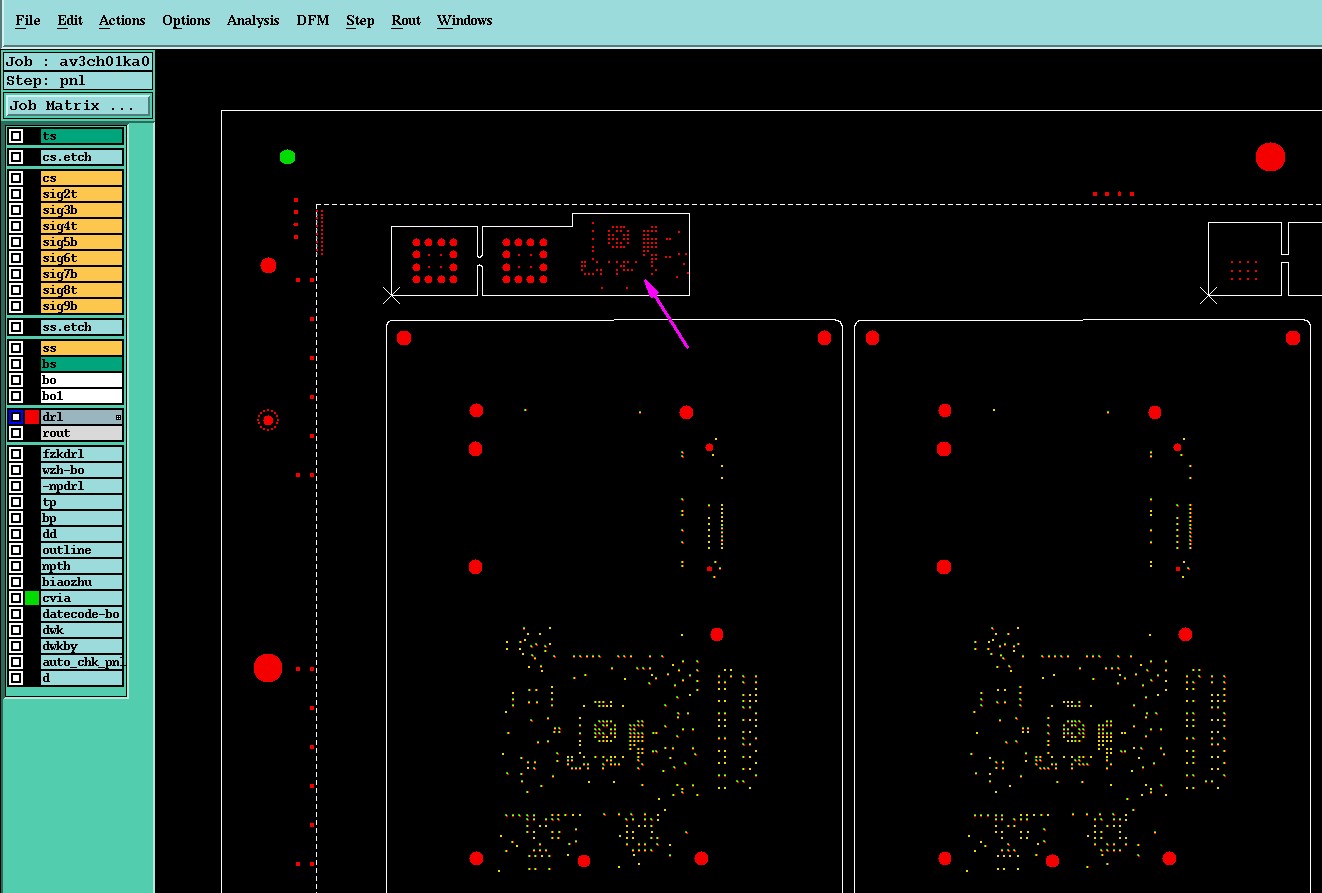The image size is (1322, 893).
Task: Select the bp layer row
Action: pyautogui.click(x=82, y=518)
